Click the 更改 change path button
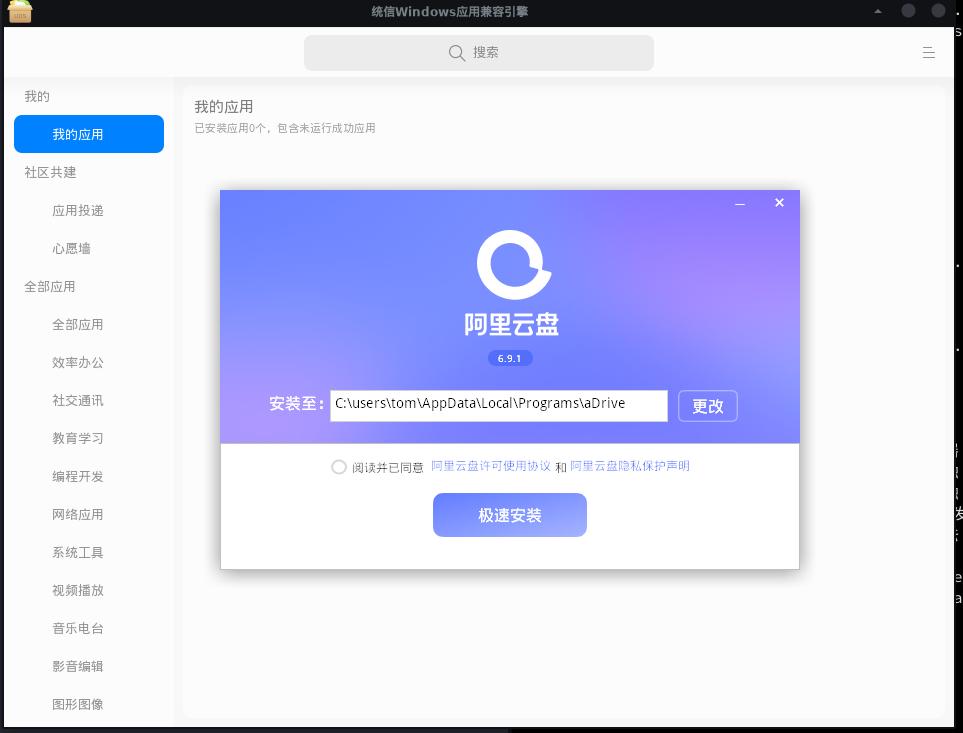Screen dimensions: 963x733 (x=708, y=406)
